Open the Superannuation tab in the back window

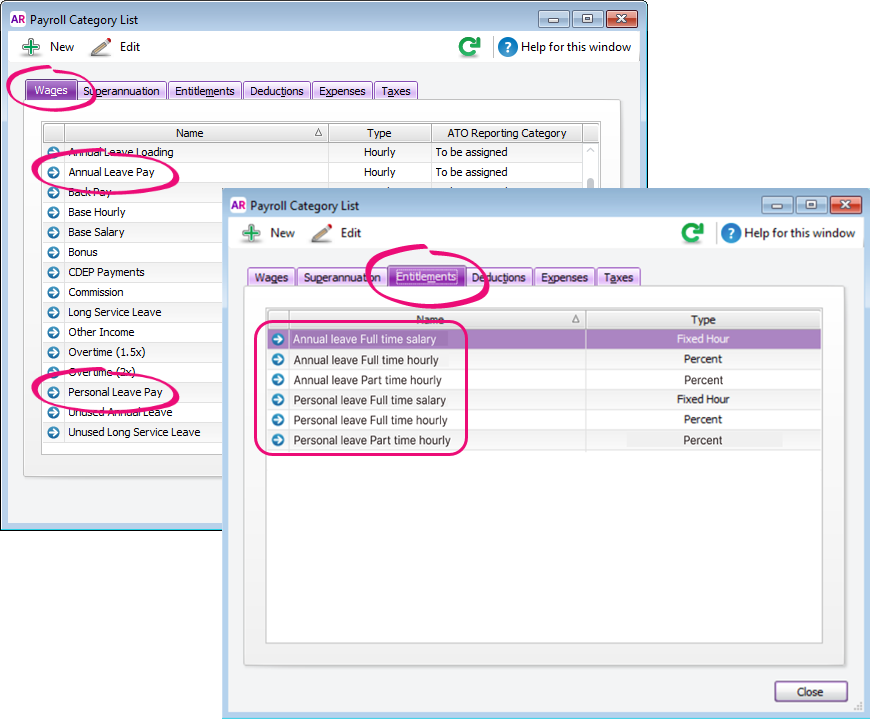click(x=121, y=91)
